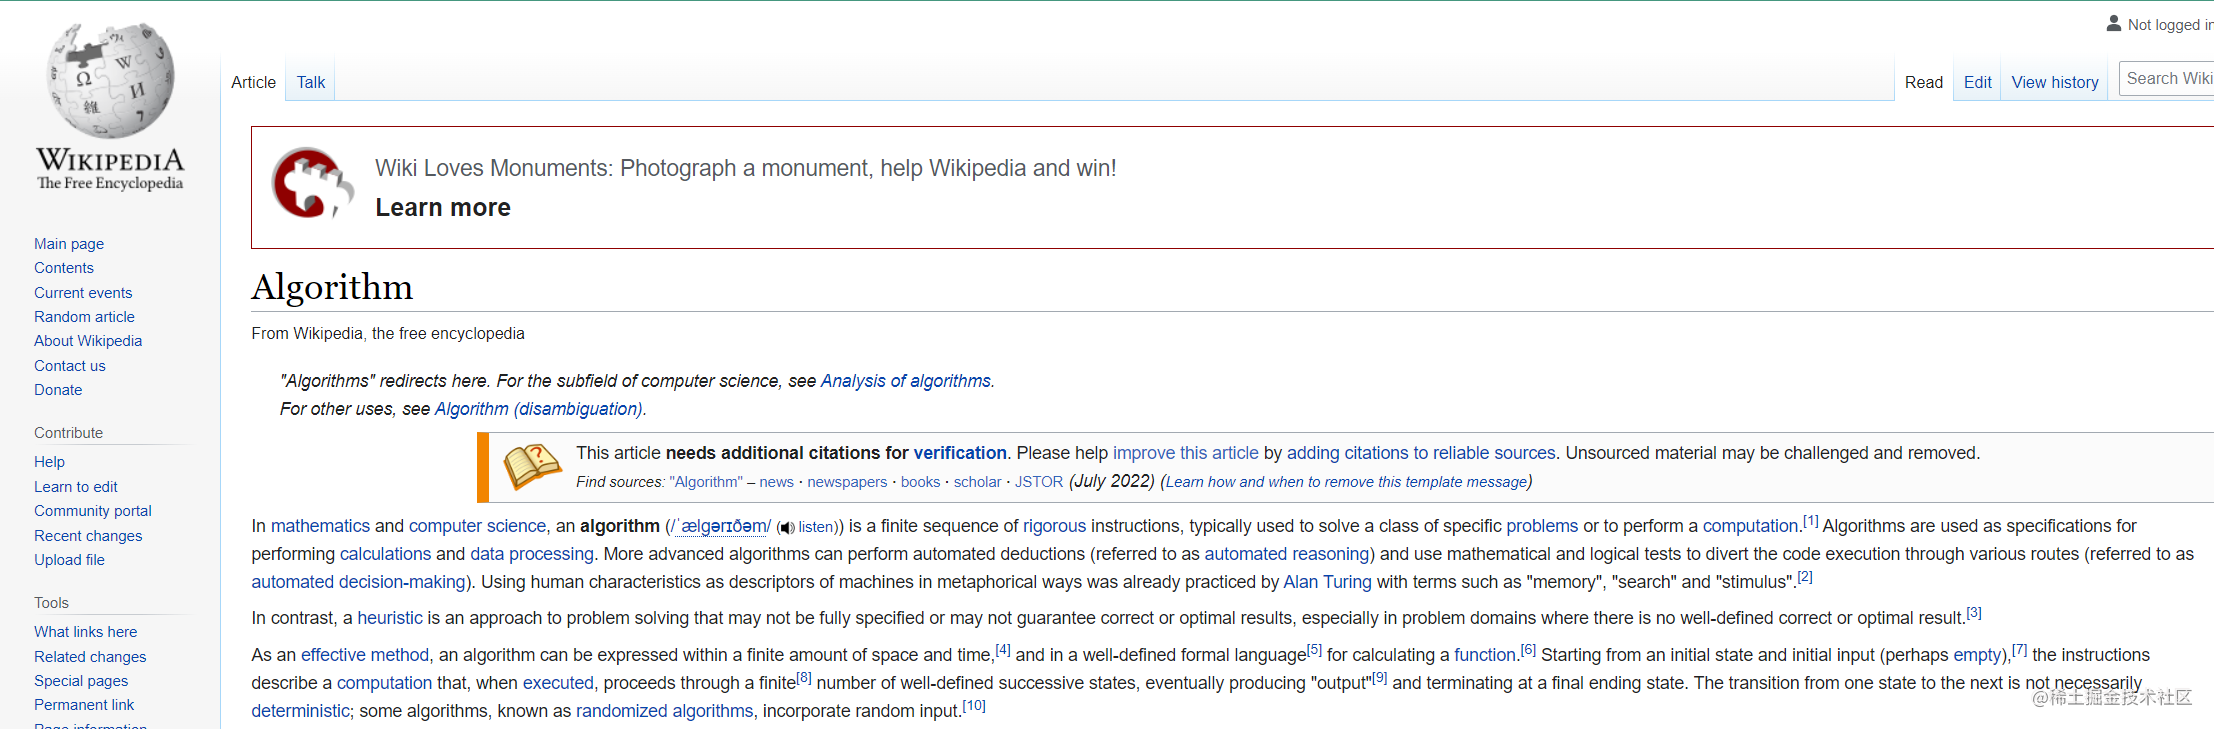Click the Donate sidebar link
Screen dimensions: 2214x729
click(58, 389)
